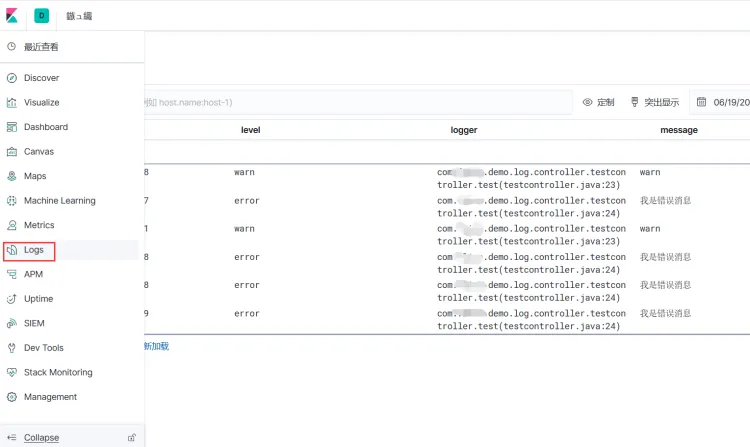The image size is (750, 447).
Task: Click the clock icon for recently viewed
Action: 11,46
